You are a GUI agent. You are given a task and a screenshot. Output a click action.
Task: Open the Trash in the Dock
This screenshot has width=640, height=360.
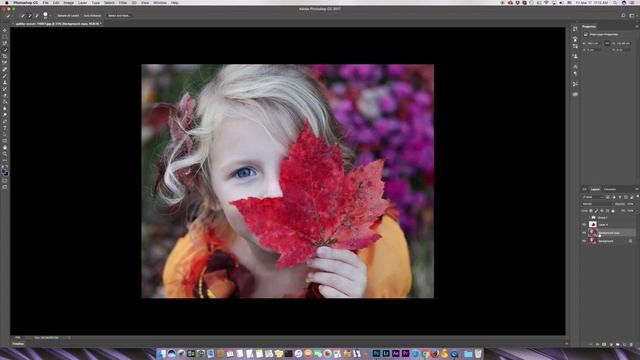pyautogui.click(x=478, y=353)
